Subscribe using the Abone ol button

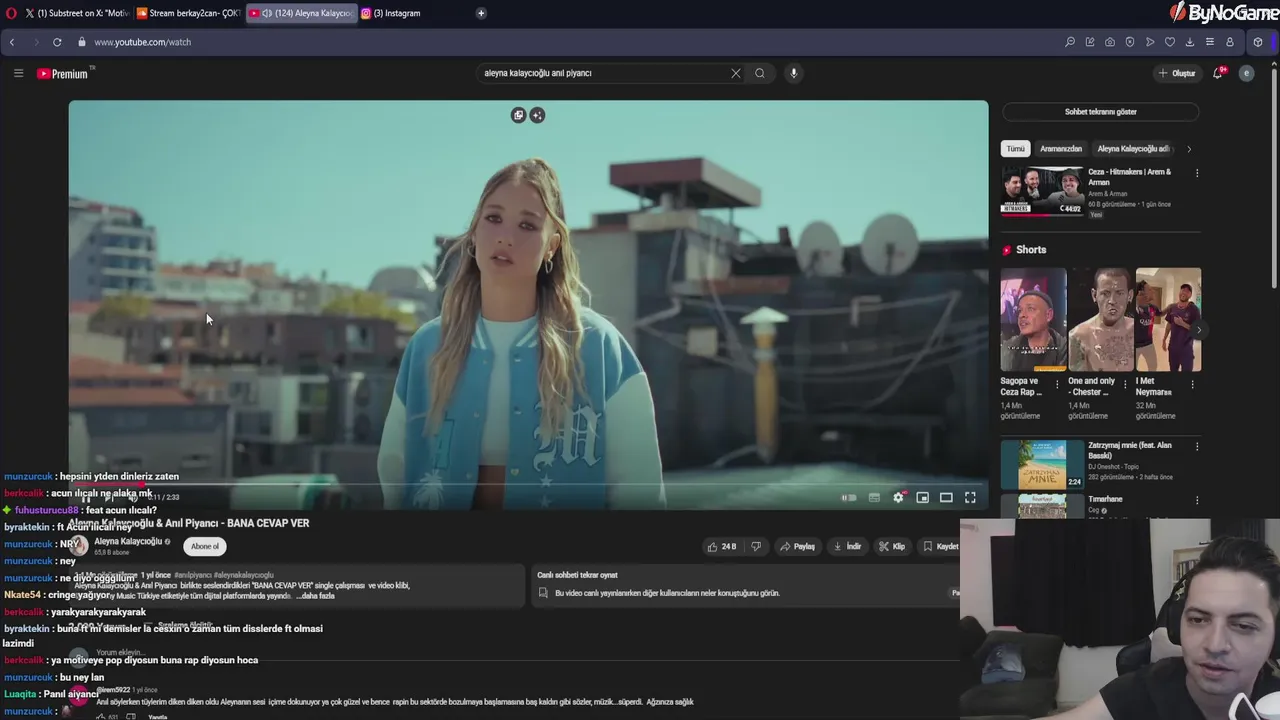click(x=205, y=546)
